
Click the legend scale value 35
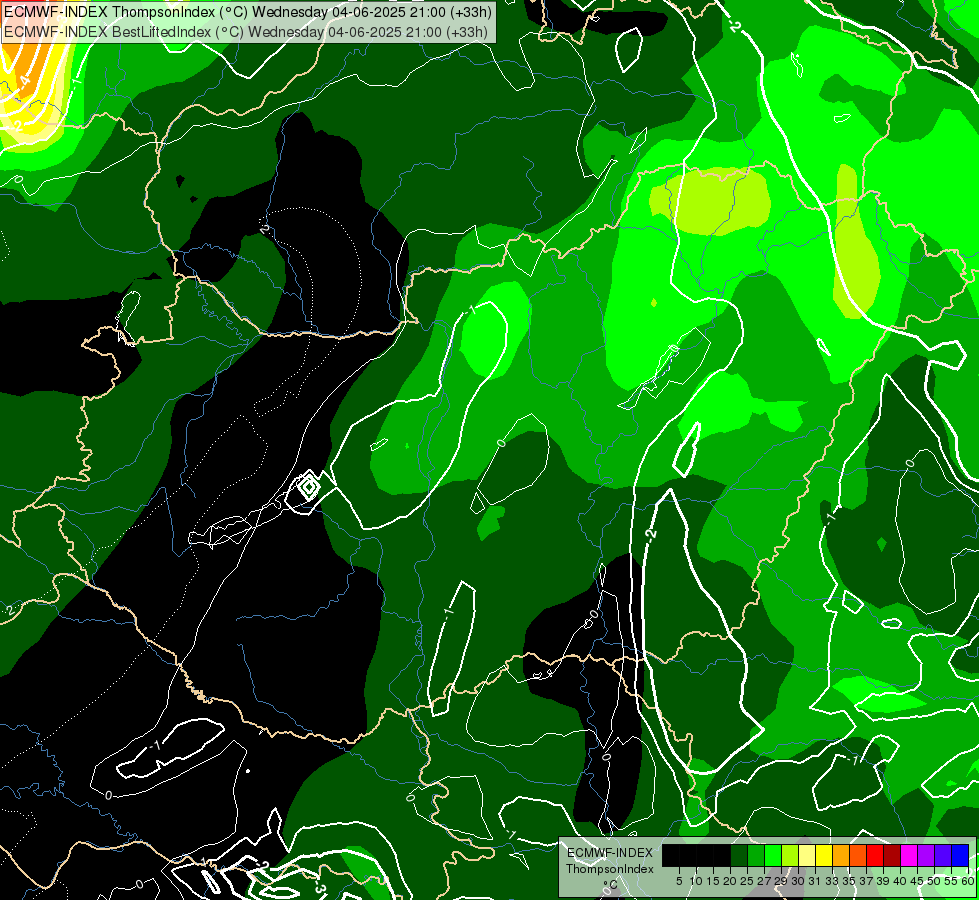(849, 881)
